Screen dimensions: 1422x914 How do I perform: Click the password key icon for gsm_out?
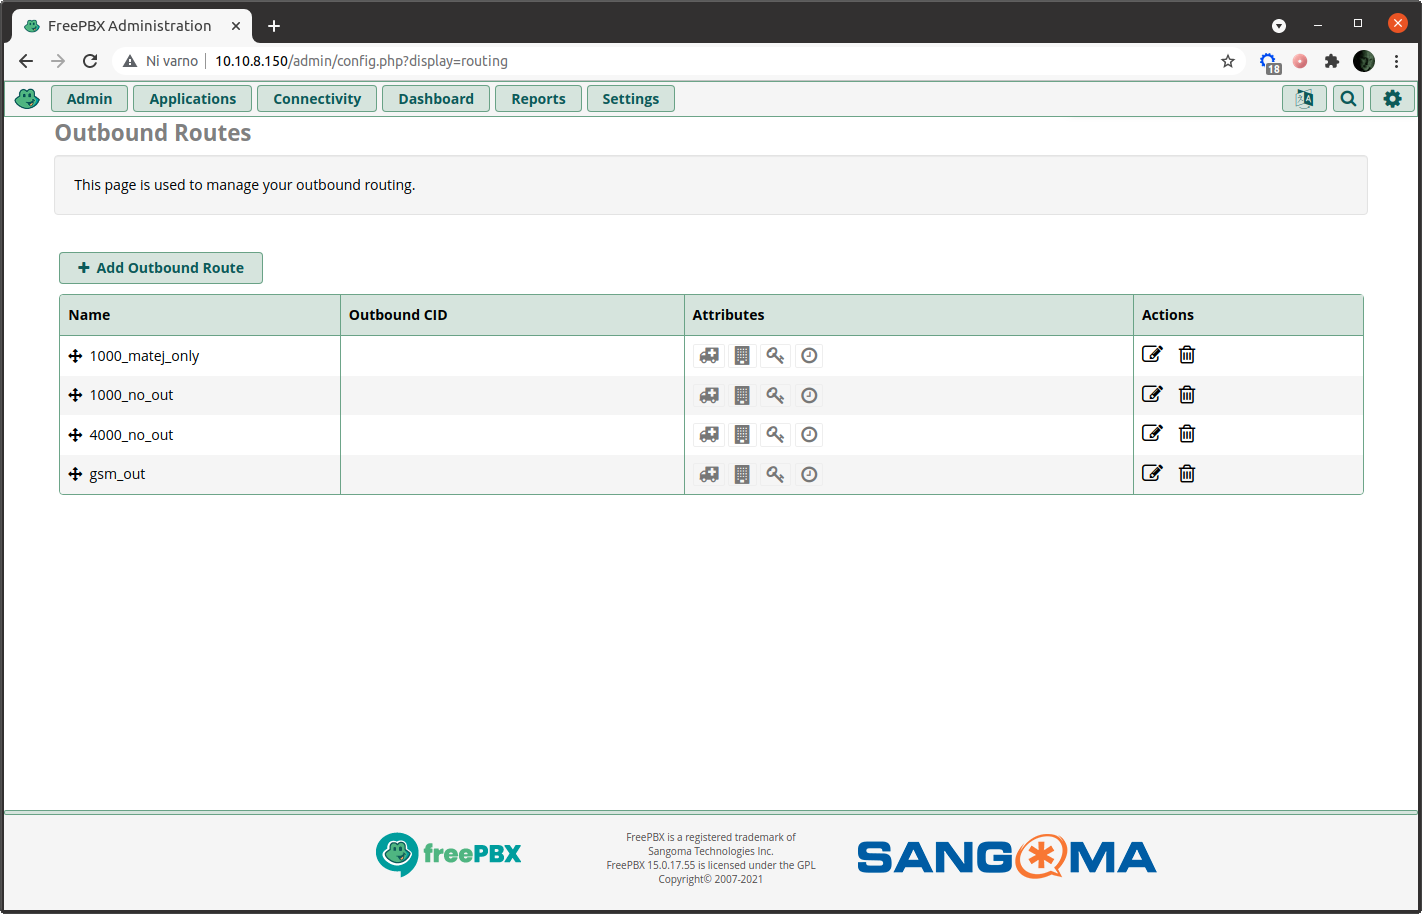coord(775,474)
